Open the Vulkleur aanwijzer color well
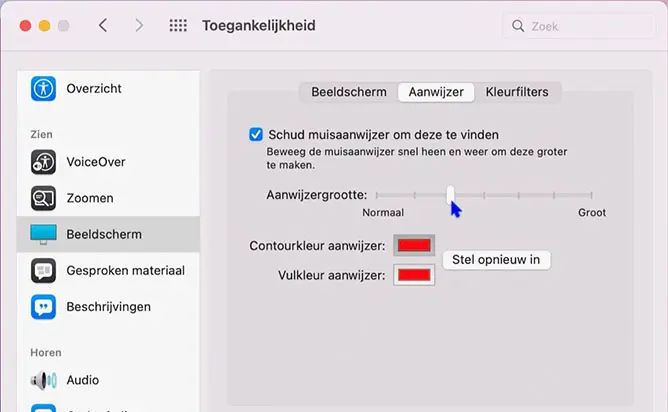668x412 pixels. (414, 275)
